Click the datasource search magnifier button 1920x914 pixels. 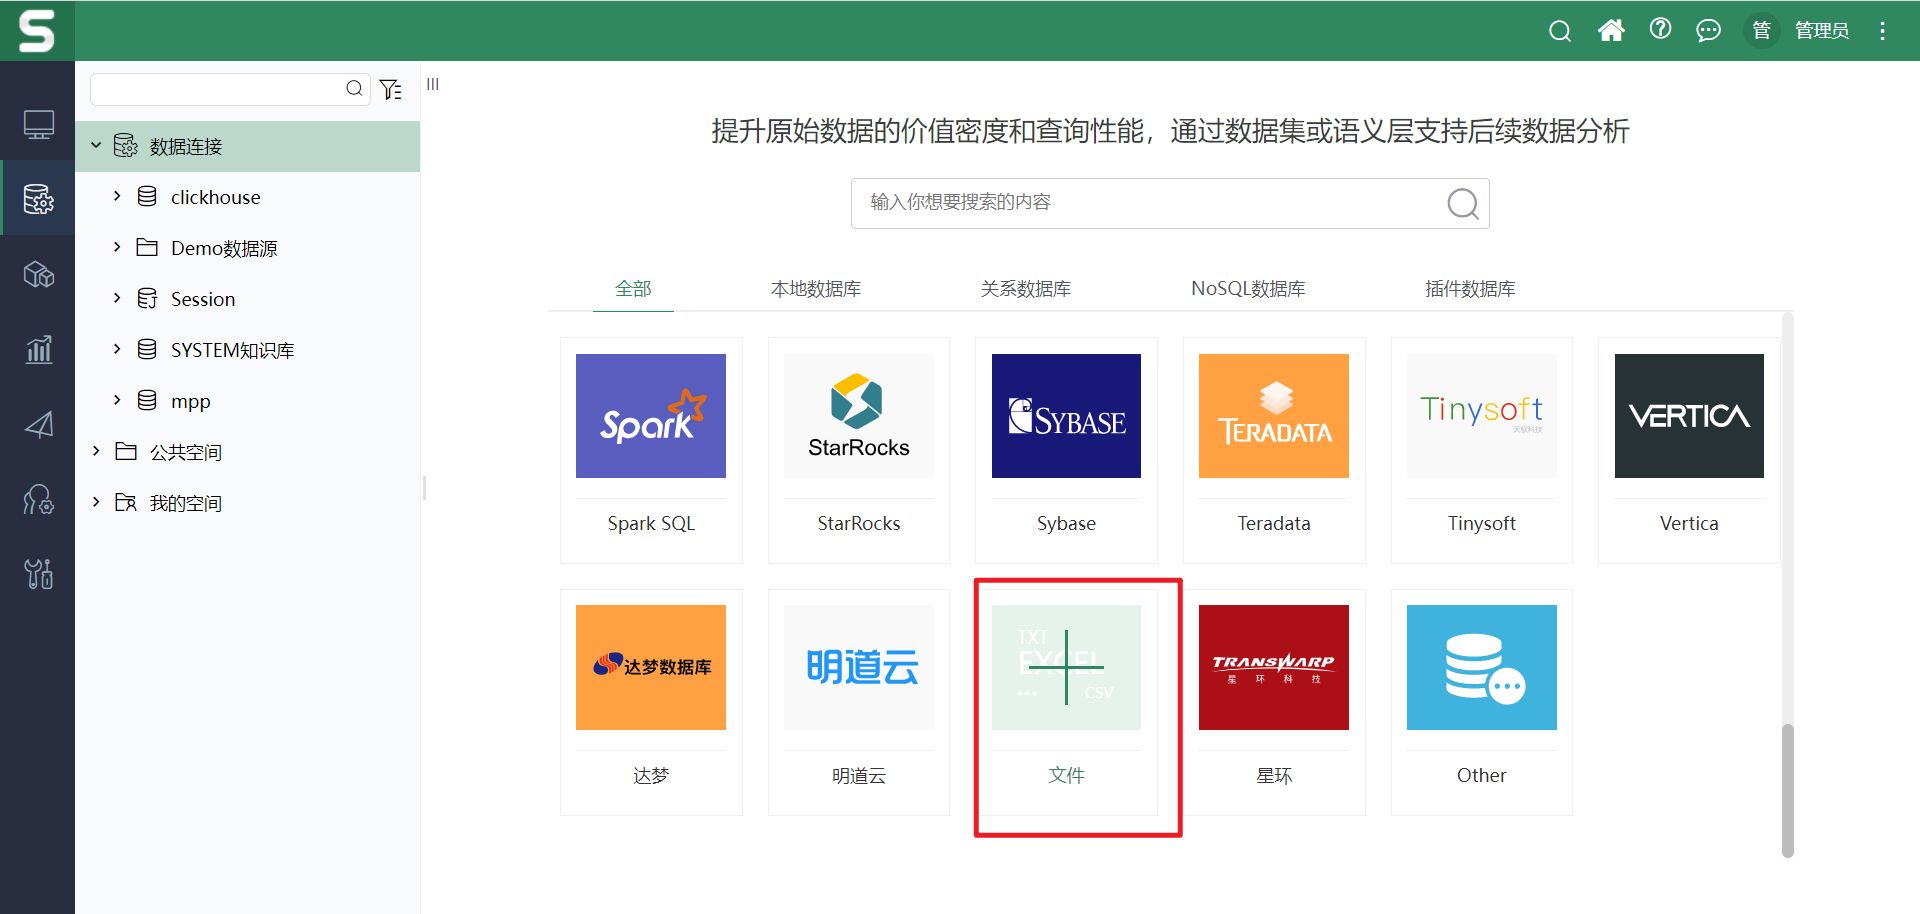click(1462, 204)
